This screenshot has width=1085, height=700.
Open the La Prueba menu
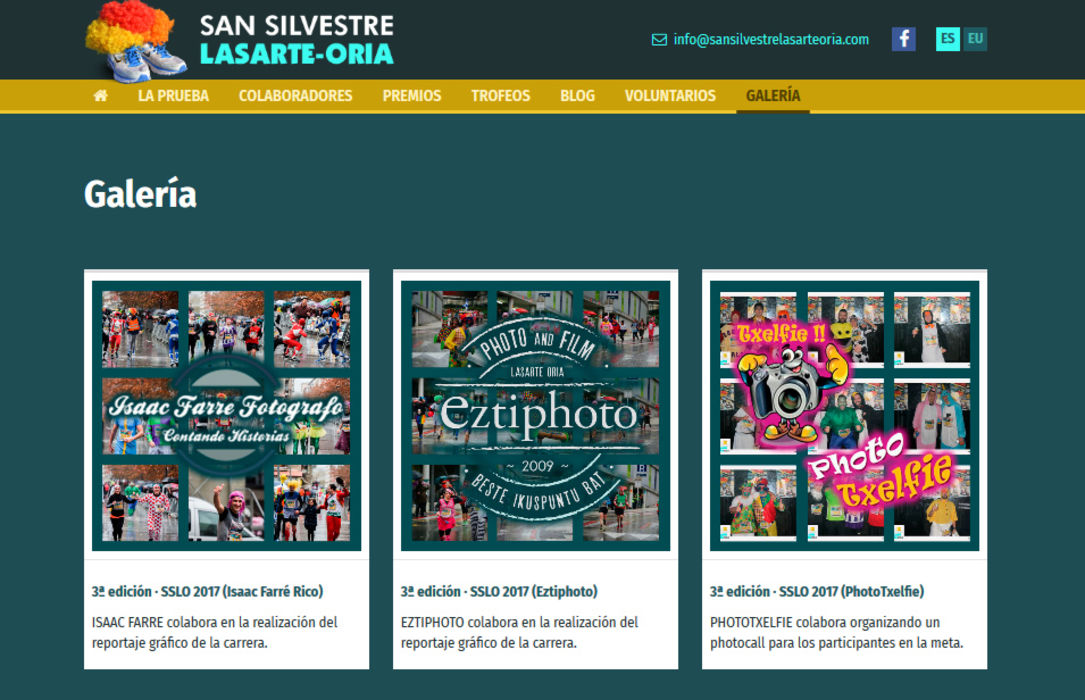point(173,95)
